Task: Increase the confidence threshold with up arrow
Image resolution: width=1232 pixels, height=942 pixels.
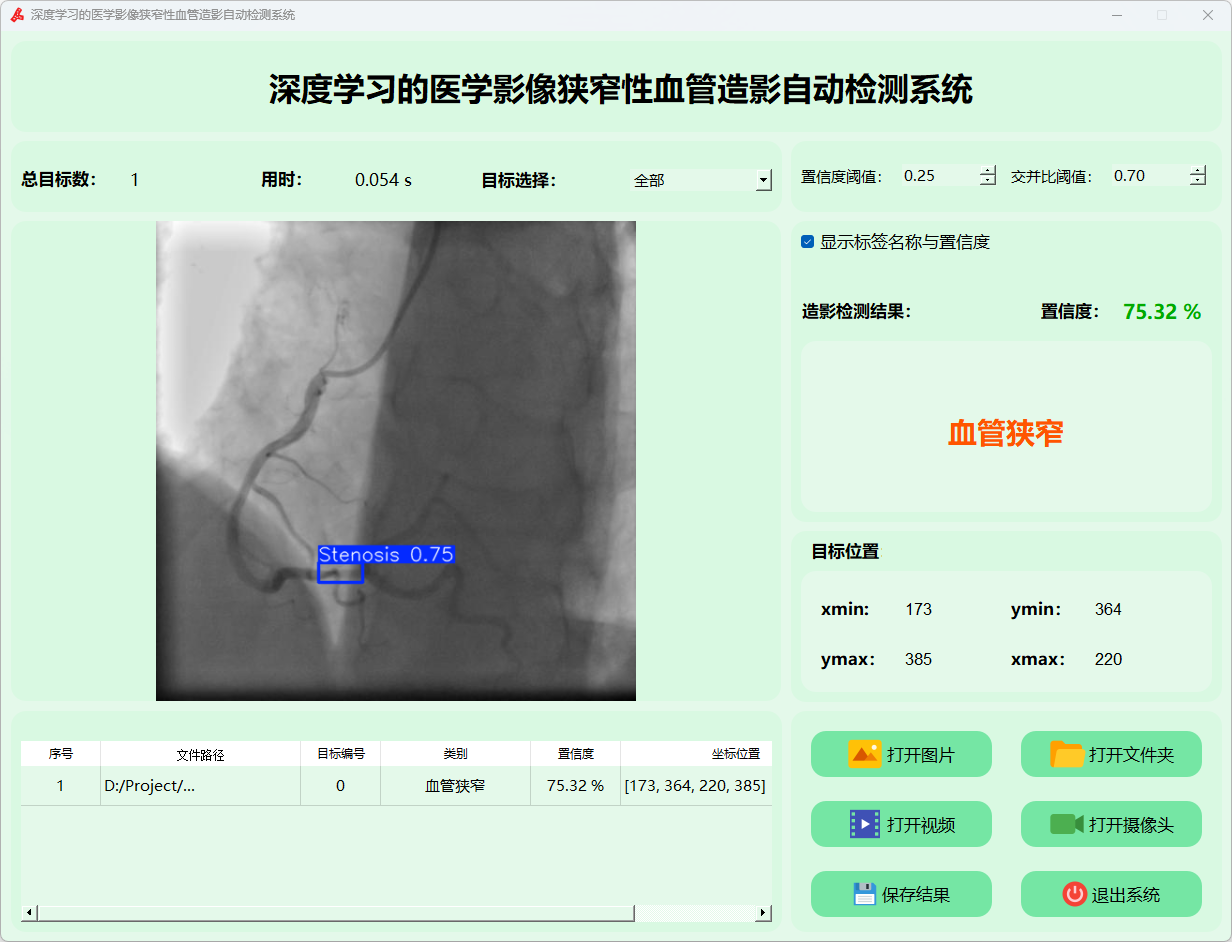Action: 988,171
